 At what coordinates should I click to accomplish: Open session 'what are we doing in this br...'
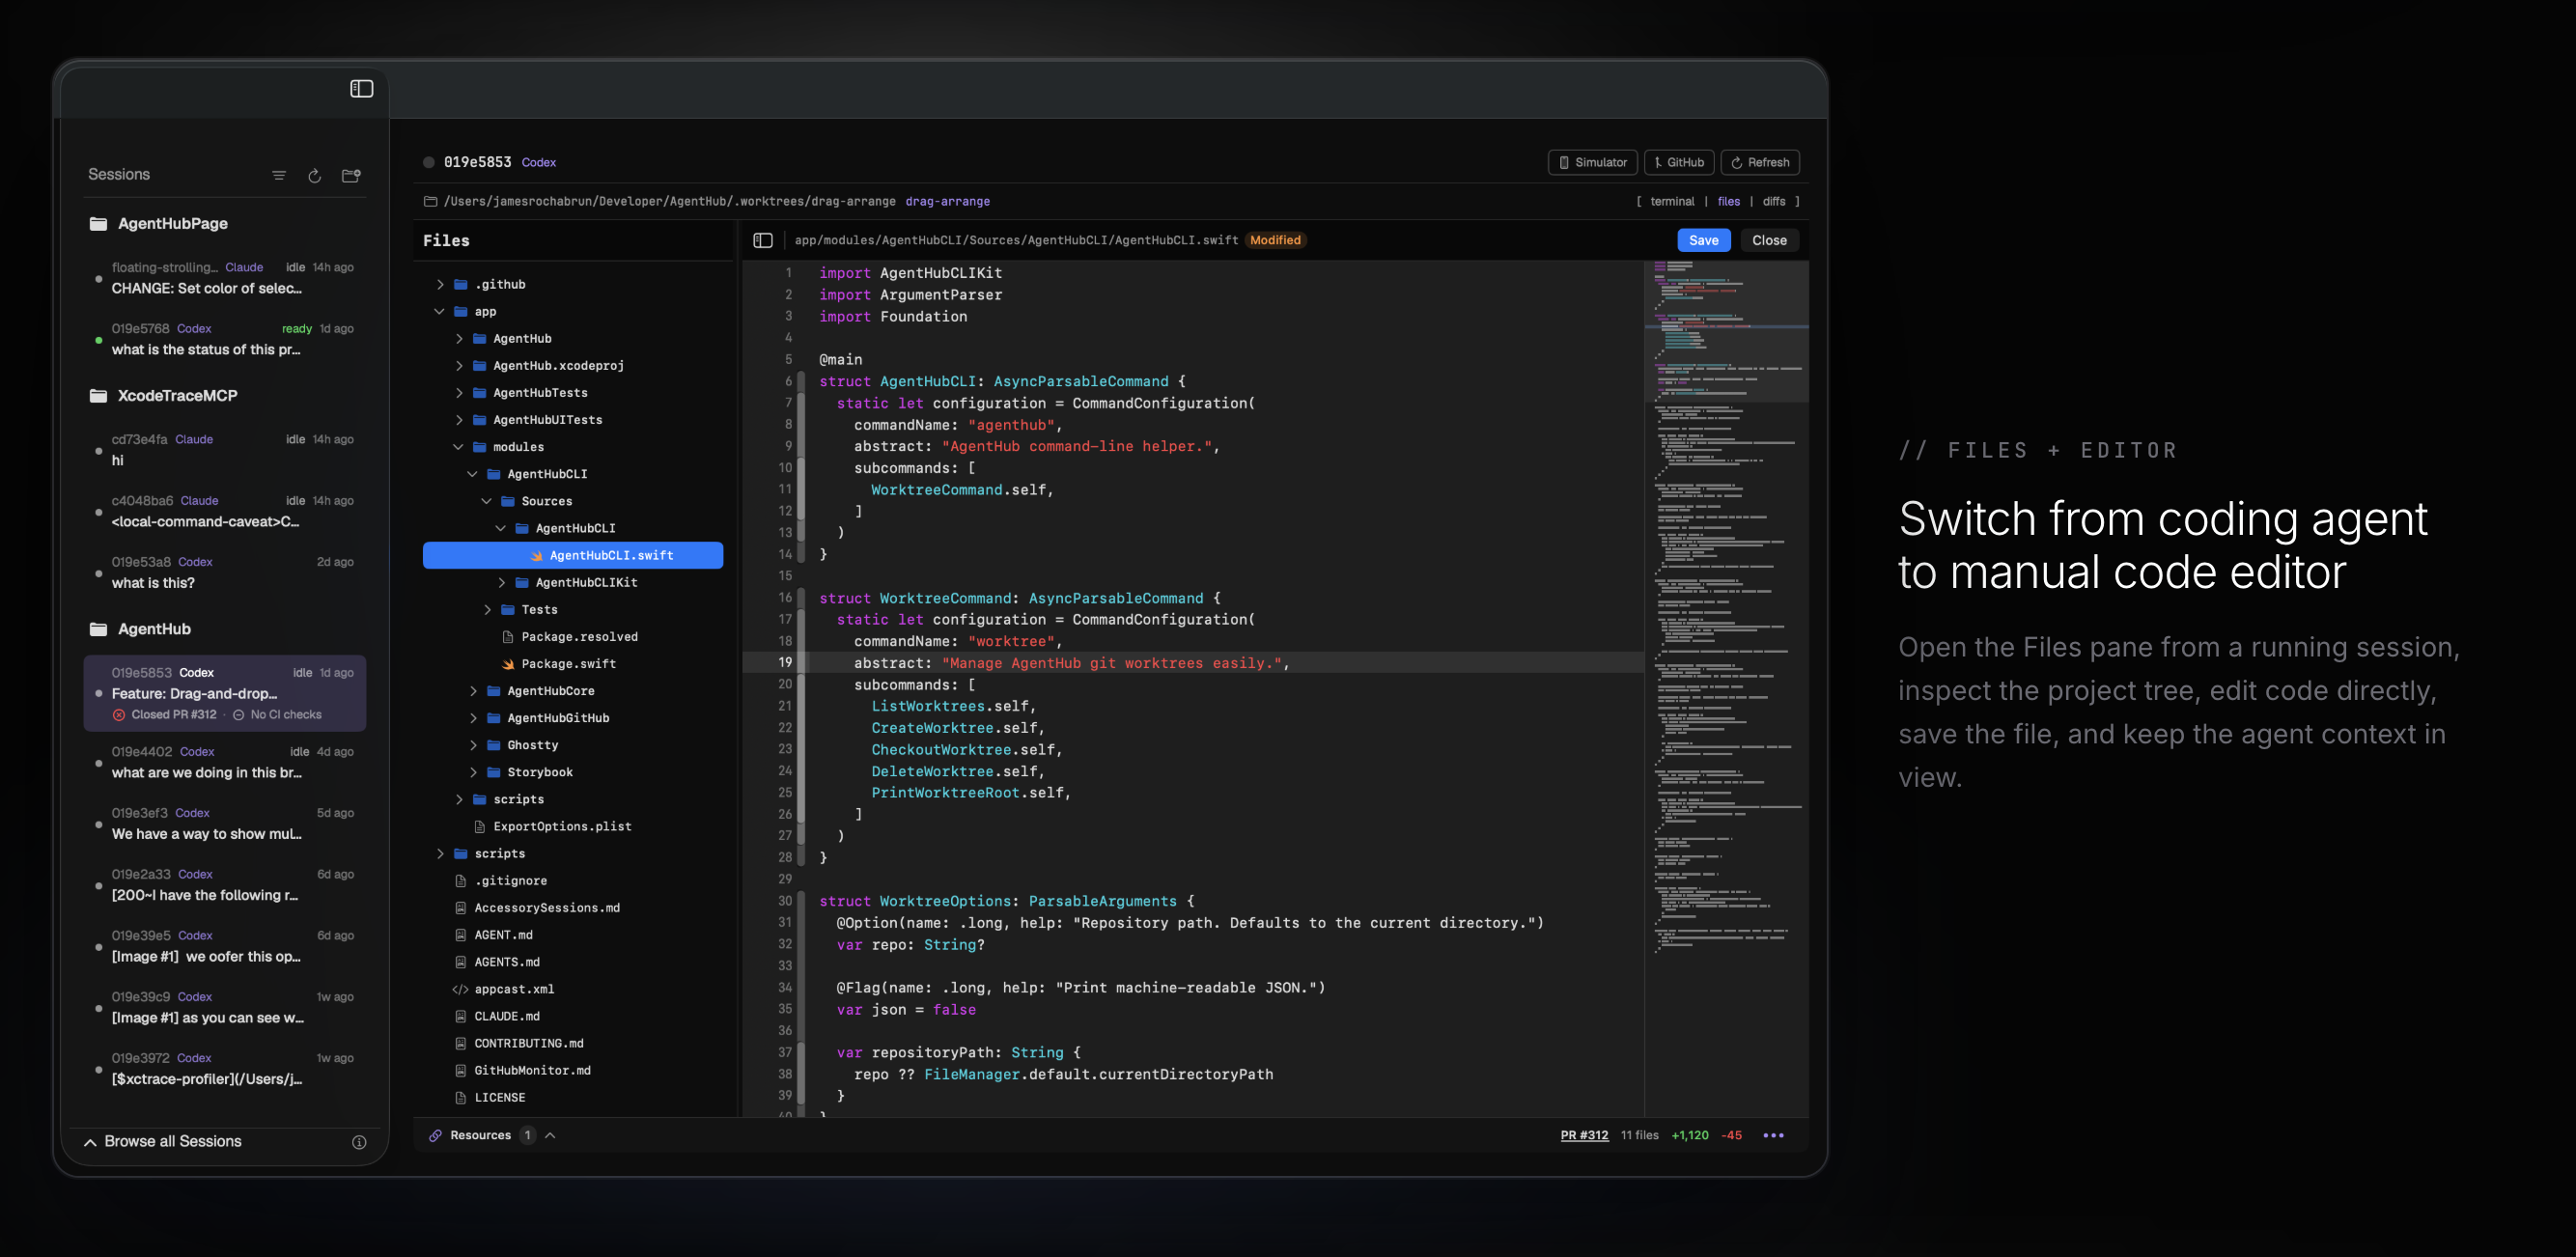[x=225, y=762]
